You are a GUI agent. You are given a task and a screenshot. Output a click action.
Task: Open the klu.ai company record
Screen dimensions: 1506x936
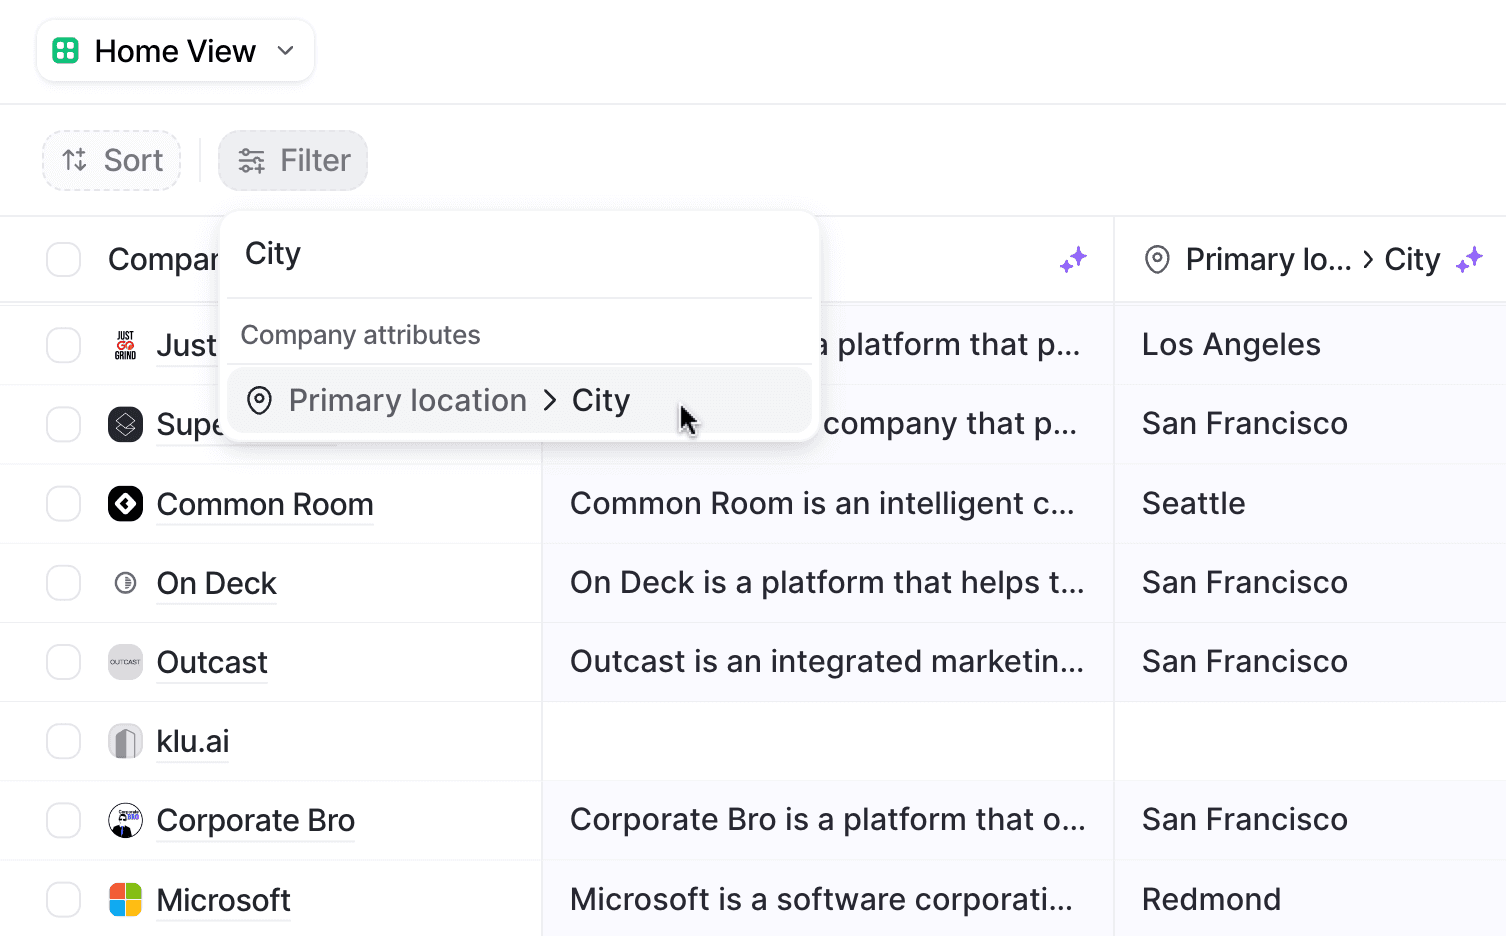(193, 741)
